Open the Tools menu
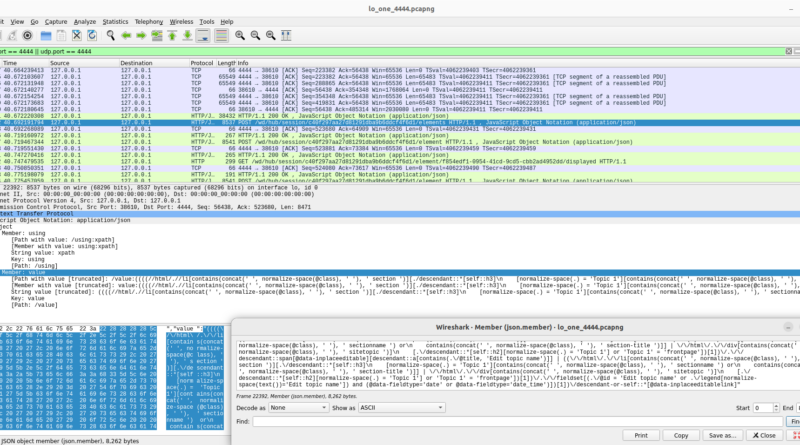 coord(207,21)
